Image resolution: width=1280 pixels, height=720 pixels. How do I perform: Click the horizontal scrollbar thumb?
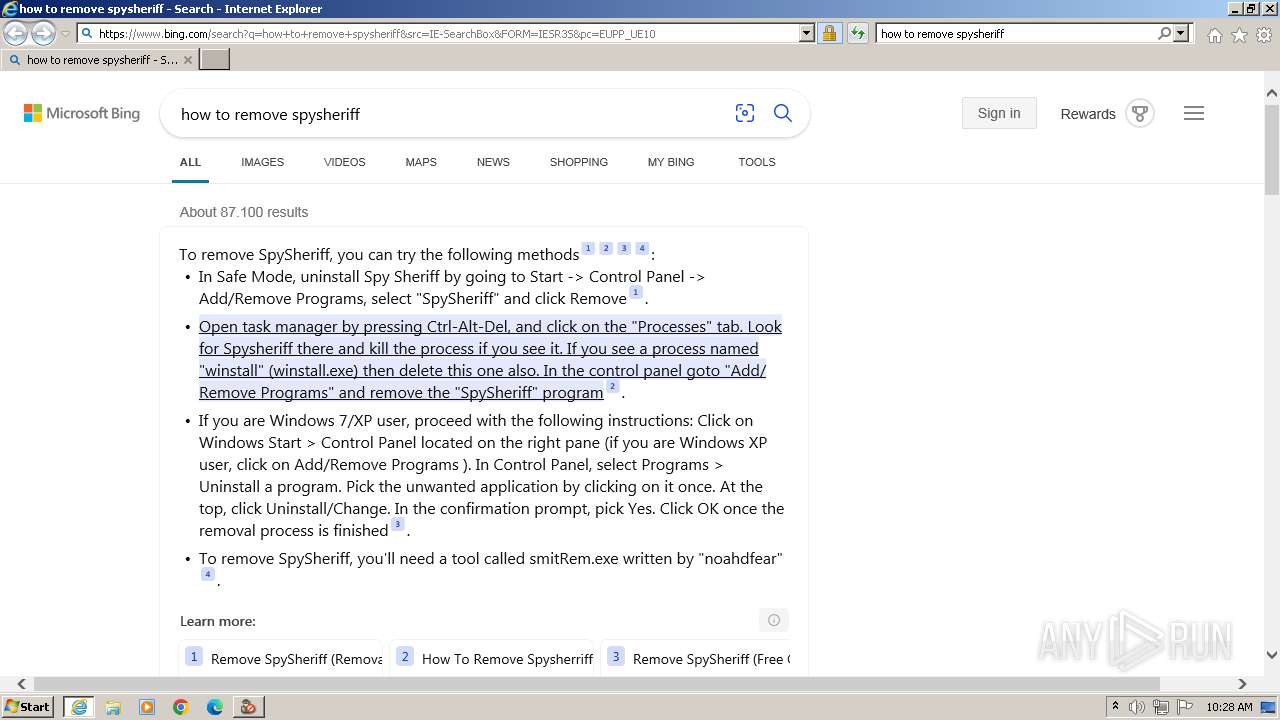[597, 684]
